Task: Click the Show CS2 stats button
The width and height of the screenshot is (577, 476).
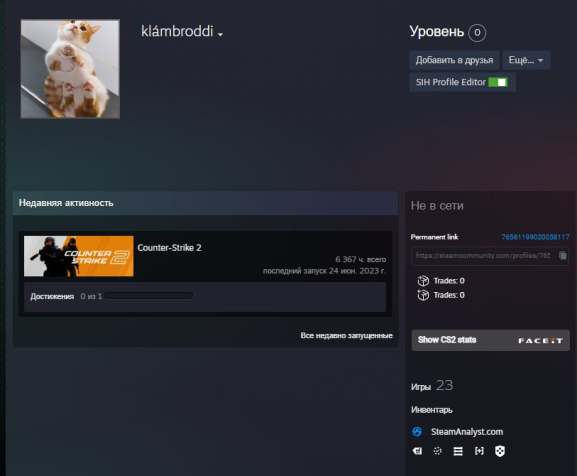Action: [491, 340]
